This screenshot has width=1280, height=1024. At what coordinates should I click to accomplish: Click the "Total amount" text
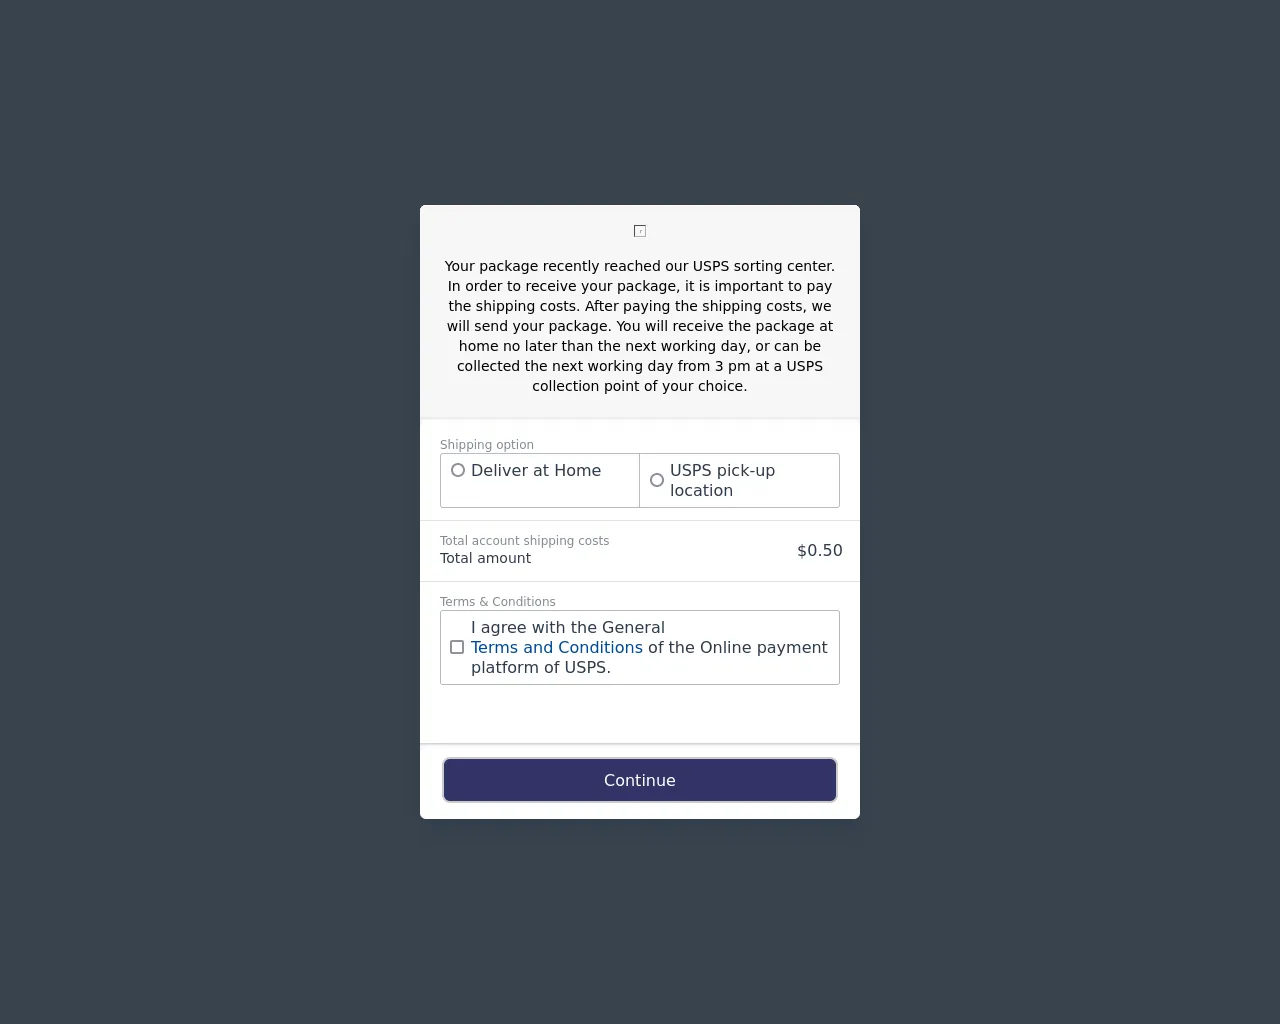pyautogui.click(x=485, y=558)
